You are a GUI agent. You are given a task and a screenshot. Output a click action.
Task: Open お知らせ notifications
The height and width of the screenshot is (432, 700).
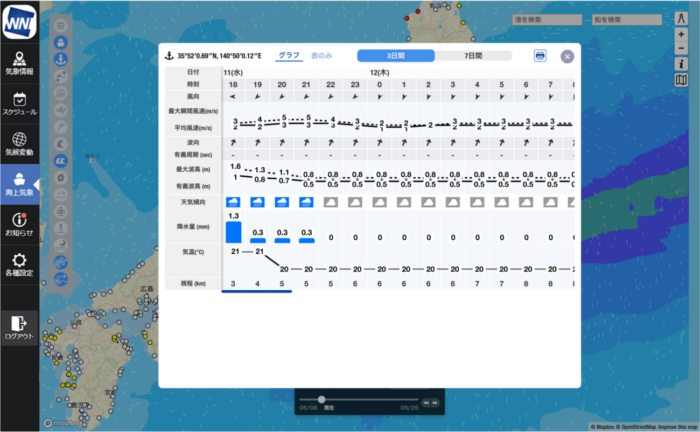click(19, 225)
